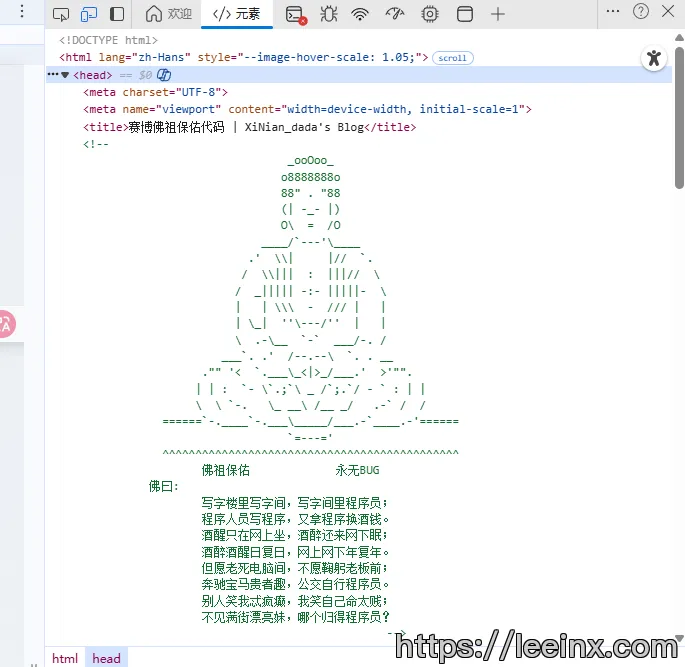685x667 pixels.
Task: Click the plus to add more tools
Action: point(498,14)
